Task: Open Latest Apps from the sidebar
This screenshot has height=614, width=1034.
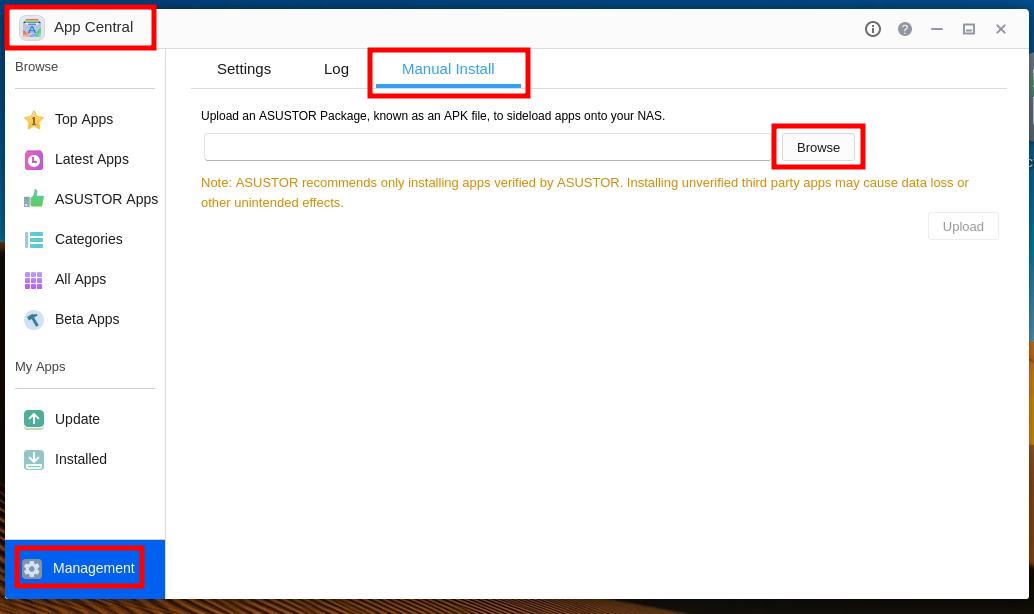Action: [x=34, y=159]
